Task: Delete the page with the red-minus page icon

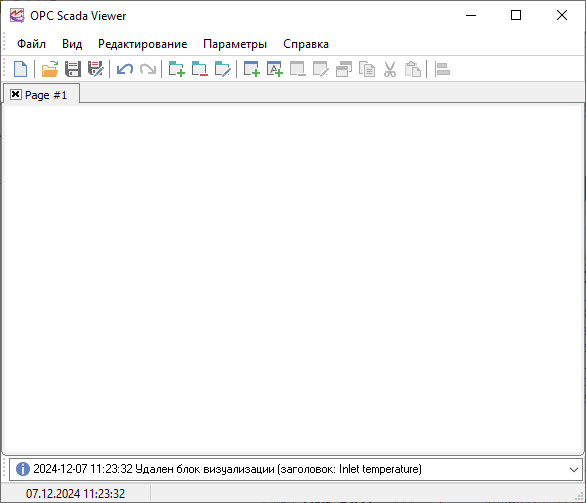Action: [x=200, y=69]
